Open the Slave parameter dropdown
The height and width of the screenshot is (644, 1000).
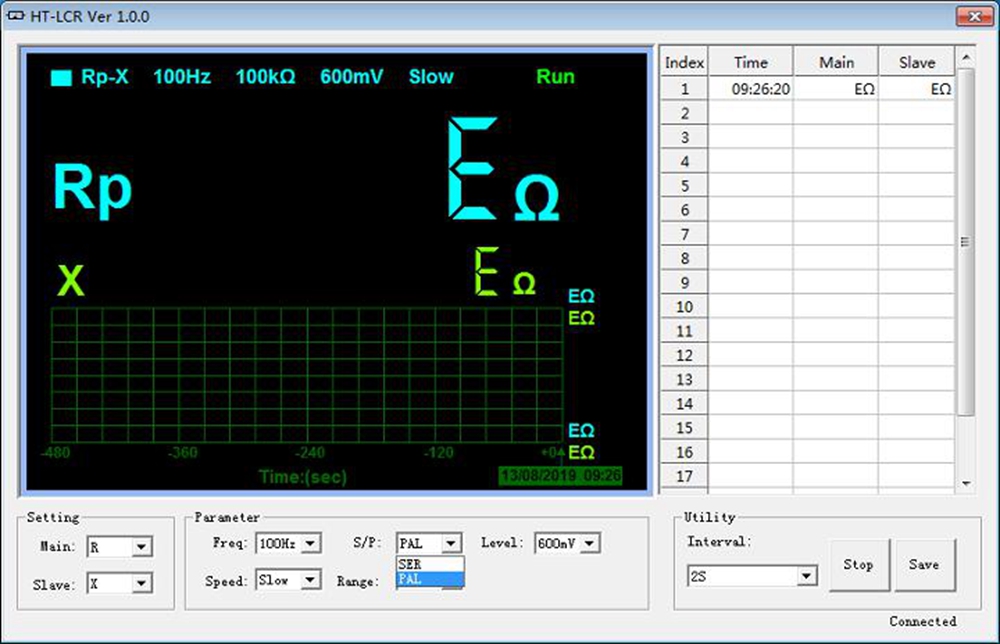tap(141, 583)
